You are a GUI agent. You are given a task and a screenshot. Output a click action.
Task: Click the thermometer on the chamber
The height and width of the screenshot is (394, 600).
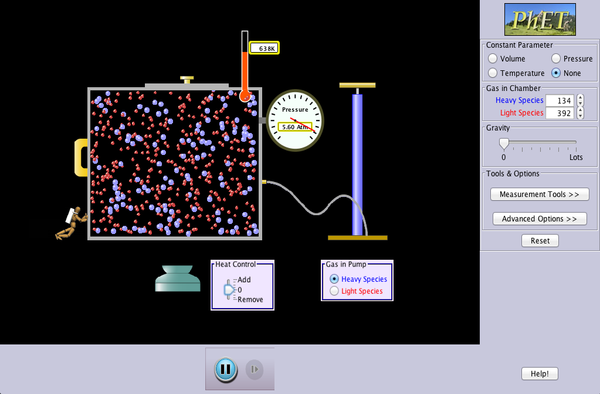245,66
